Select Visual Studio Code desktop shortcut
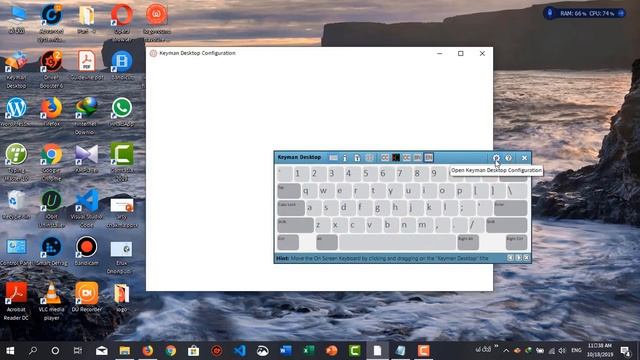This screenshot has height=360, width=640. (87, 208)
